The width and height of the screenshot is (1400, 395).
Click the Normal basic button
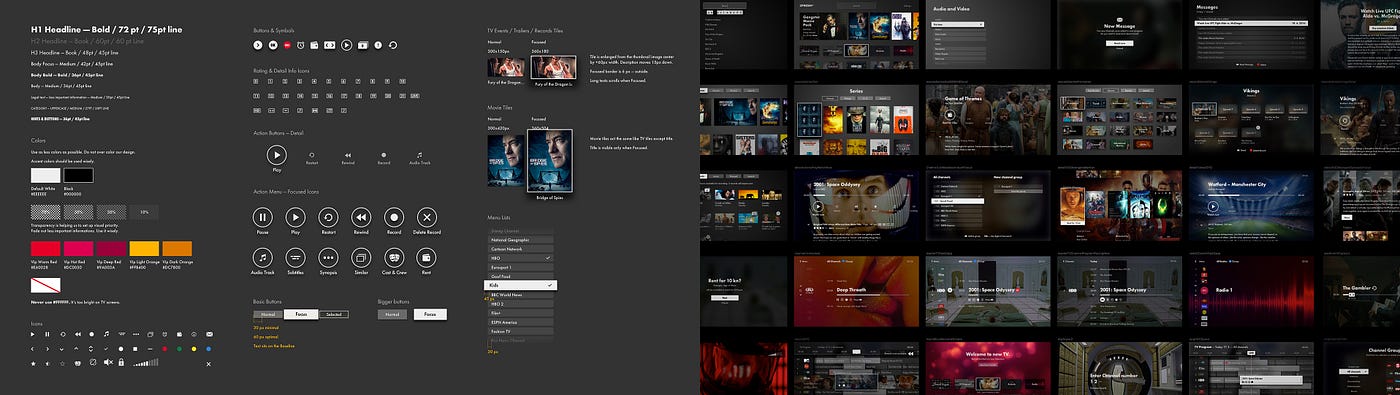coord(268,314)
